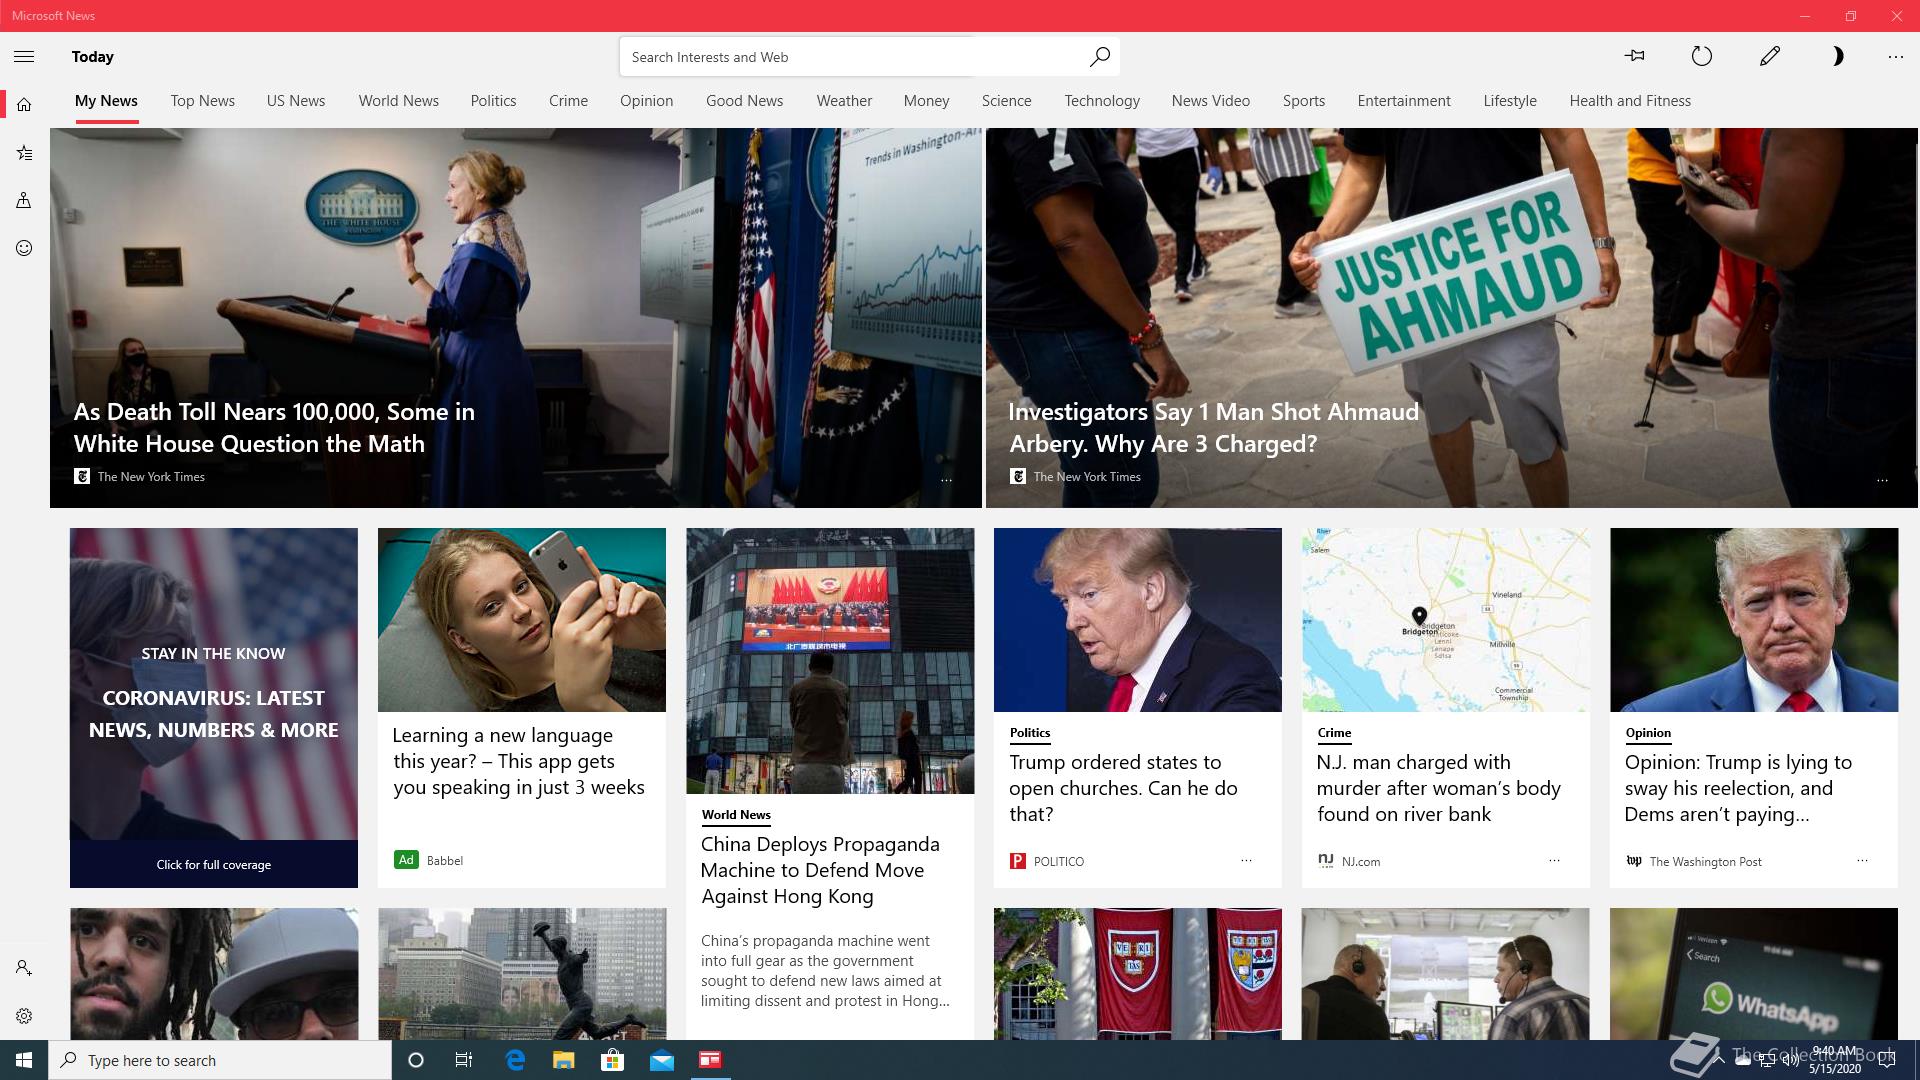Open File Explorer from the taskbar
The height and width of the screenshot is (1080, 1920).
(564, 1060)
